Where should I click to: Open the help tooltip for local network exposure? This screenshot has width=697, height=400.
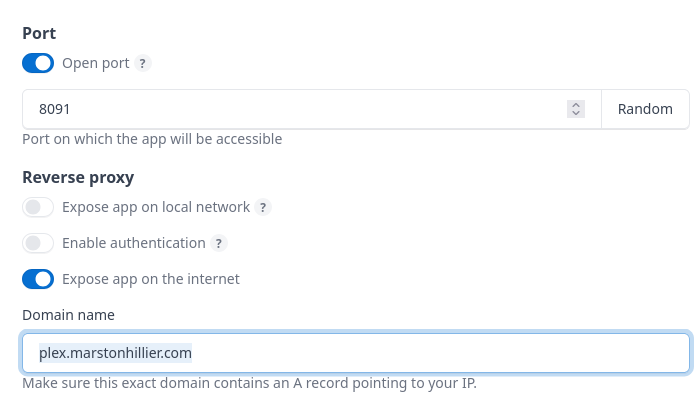263,207
